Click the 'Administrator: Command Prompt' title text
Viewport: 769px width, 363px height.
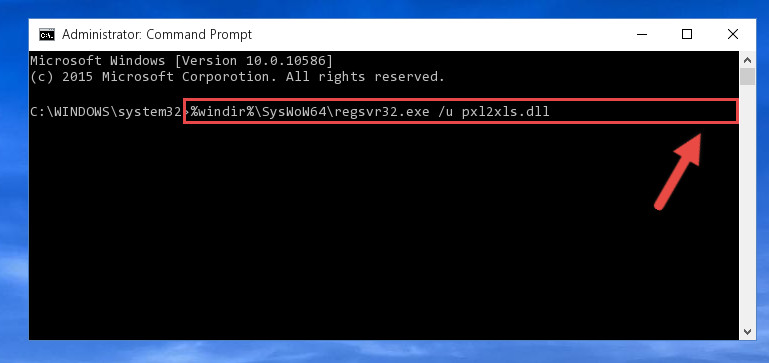157,35
